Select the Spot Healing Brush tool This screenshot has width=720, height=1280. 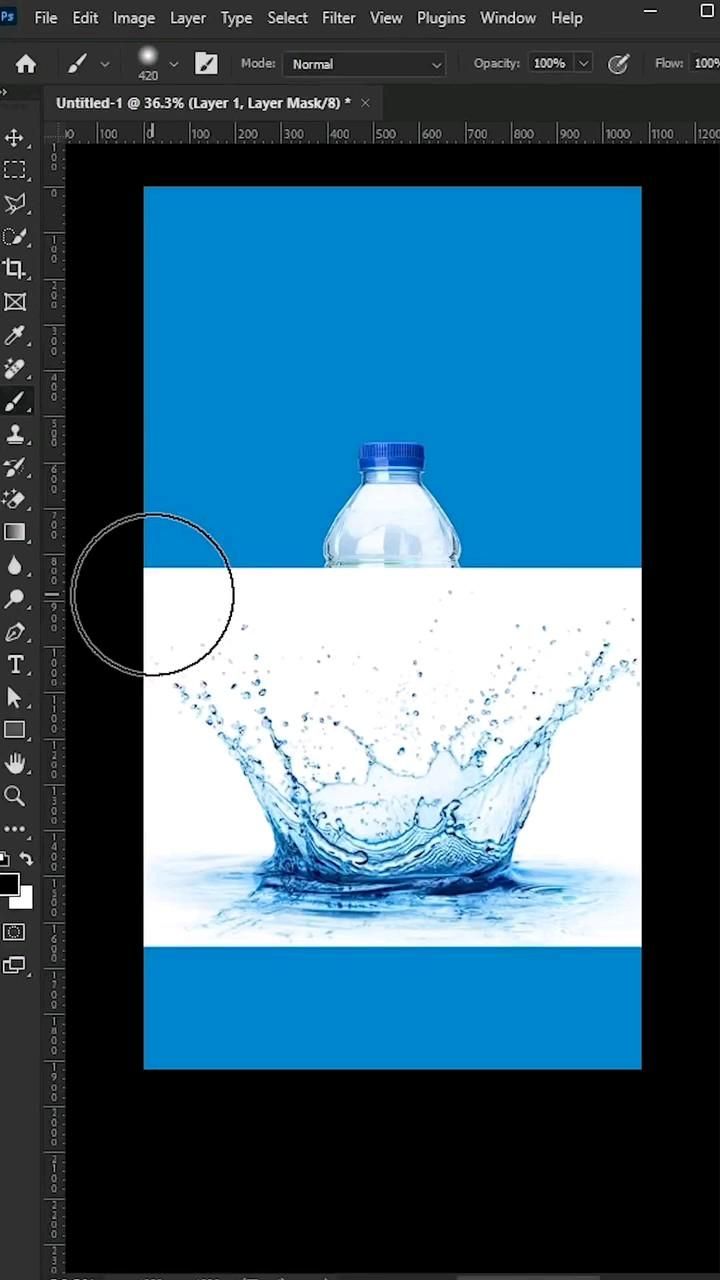(15, 368)
